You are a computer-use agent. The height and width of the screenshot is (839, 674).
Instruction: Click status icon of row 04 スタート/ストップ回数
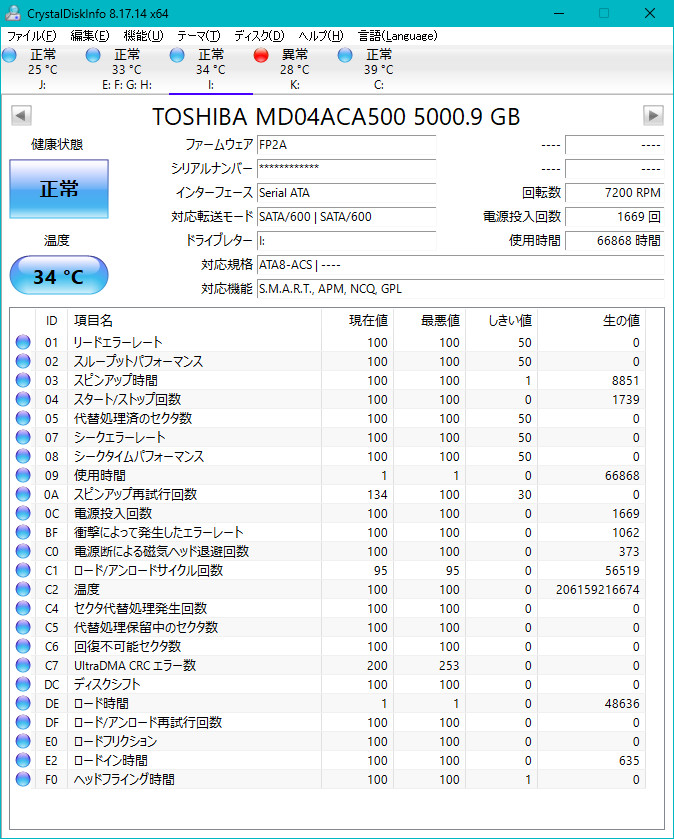[23, 399]
